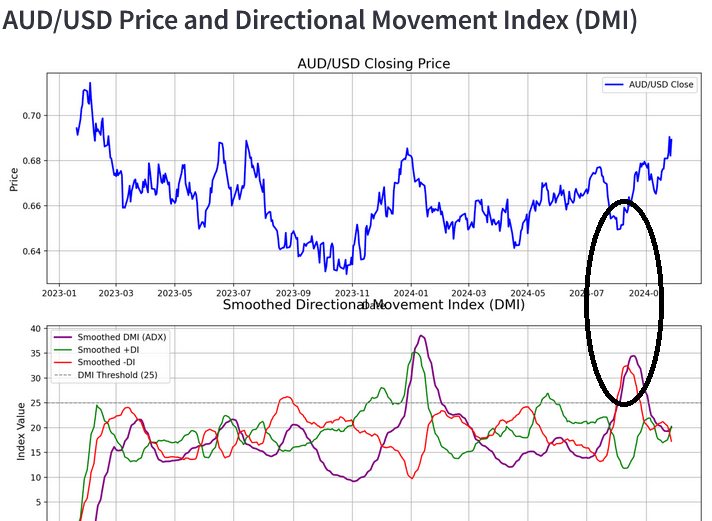Click the Smoothed +DI legend label
The height and width of the screenshot is (521, 712).
(108, 350)
